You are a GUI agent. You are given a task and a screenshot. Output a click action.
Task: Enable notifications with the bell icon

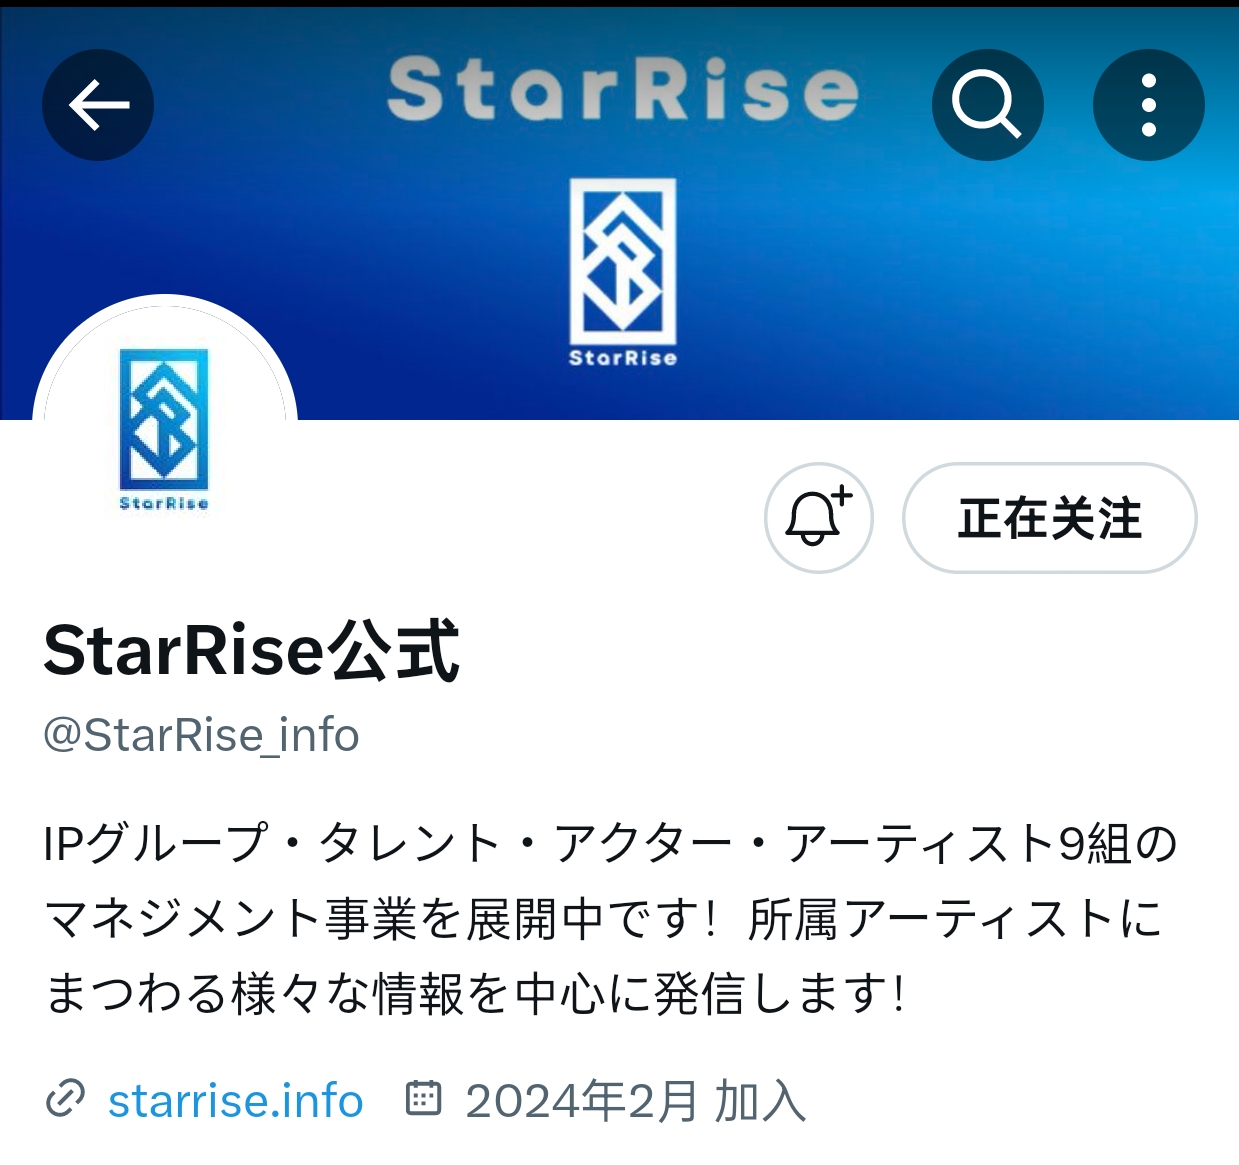819,518
